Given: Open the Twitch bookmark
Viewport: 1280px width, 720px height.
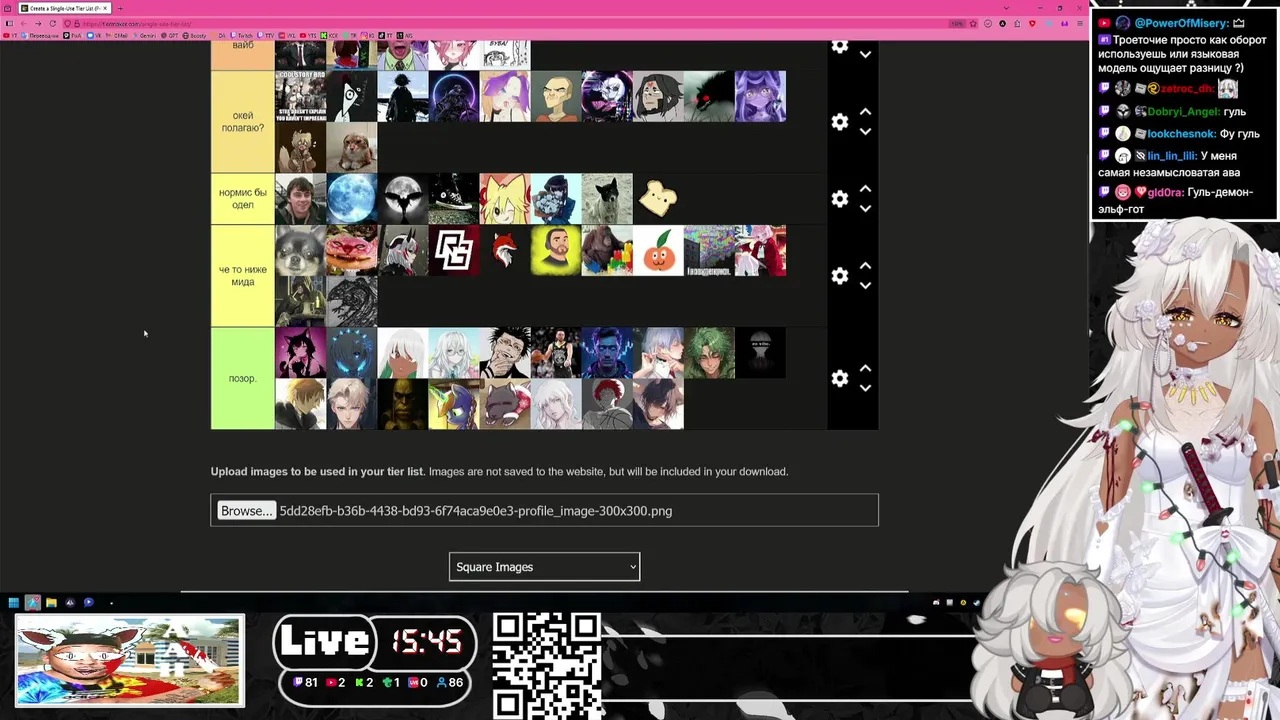Looking at the screenshot, I should point(241,35).
